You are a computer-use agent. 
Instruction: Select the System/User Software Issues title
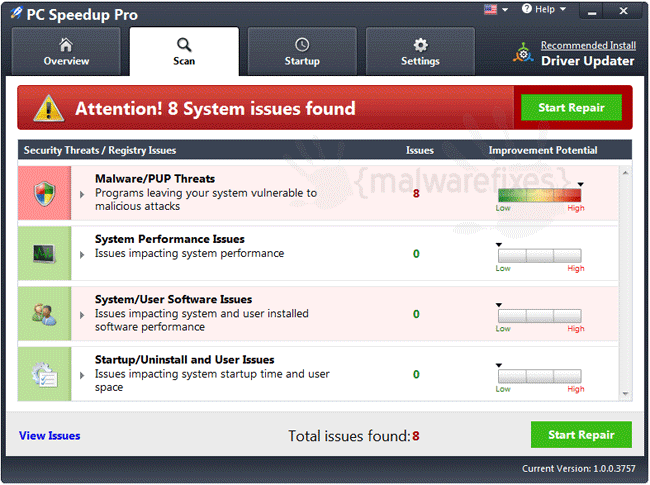click(x=173, y=299)
